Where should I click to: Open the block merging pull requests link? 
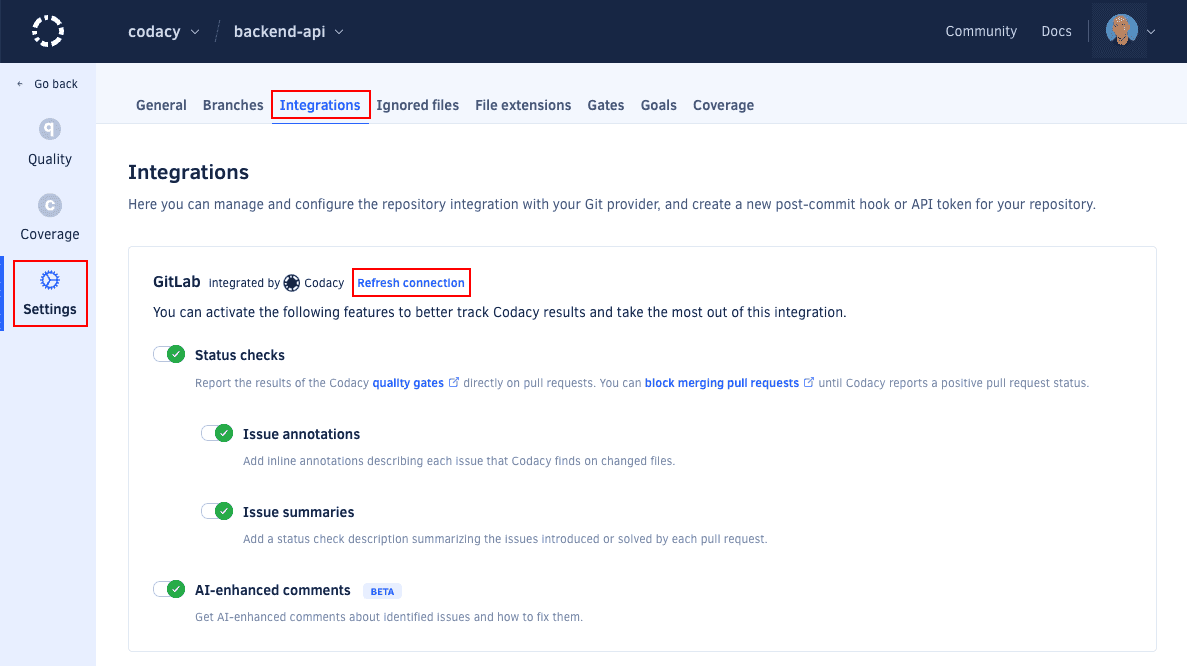(x=723, y=382)
